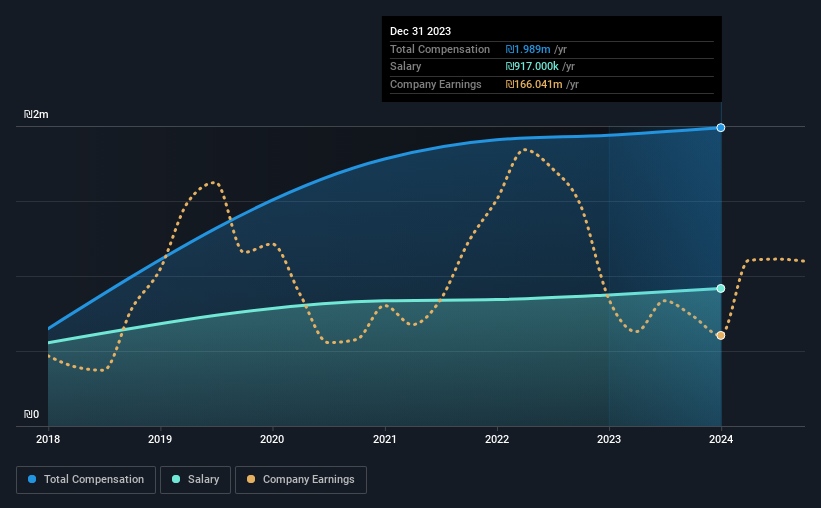This screenshot has height=508, width=821.
Task: Click the teal legend dot for Salary
Action: tap(176, 479)
